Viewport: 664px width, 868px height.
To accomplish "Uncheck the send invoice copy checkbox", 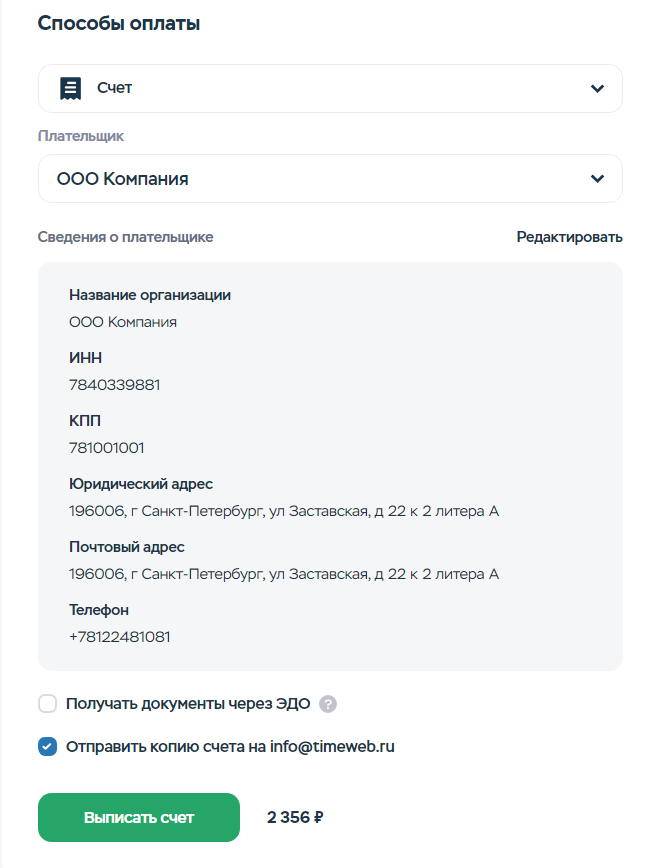I will pyautogui.click(x=48, y=746).
